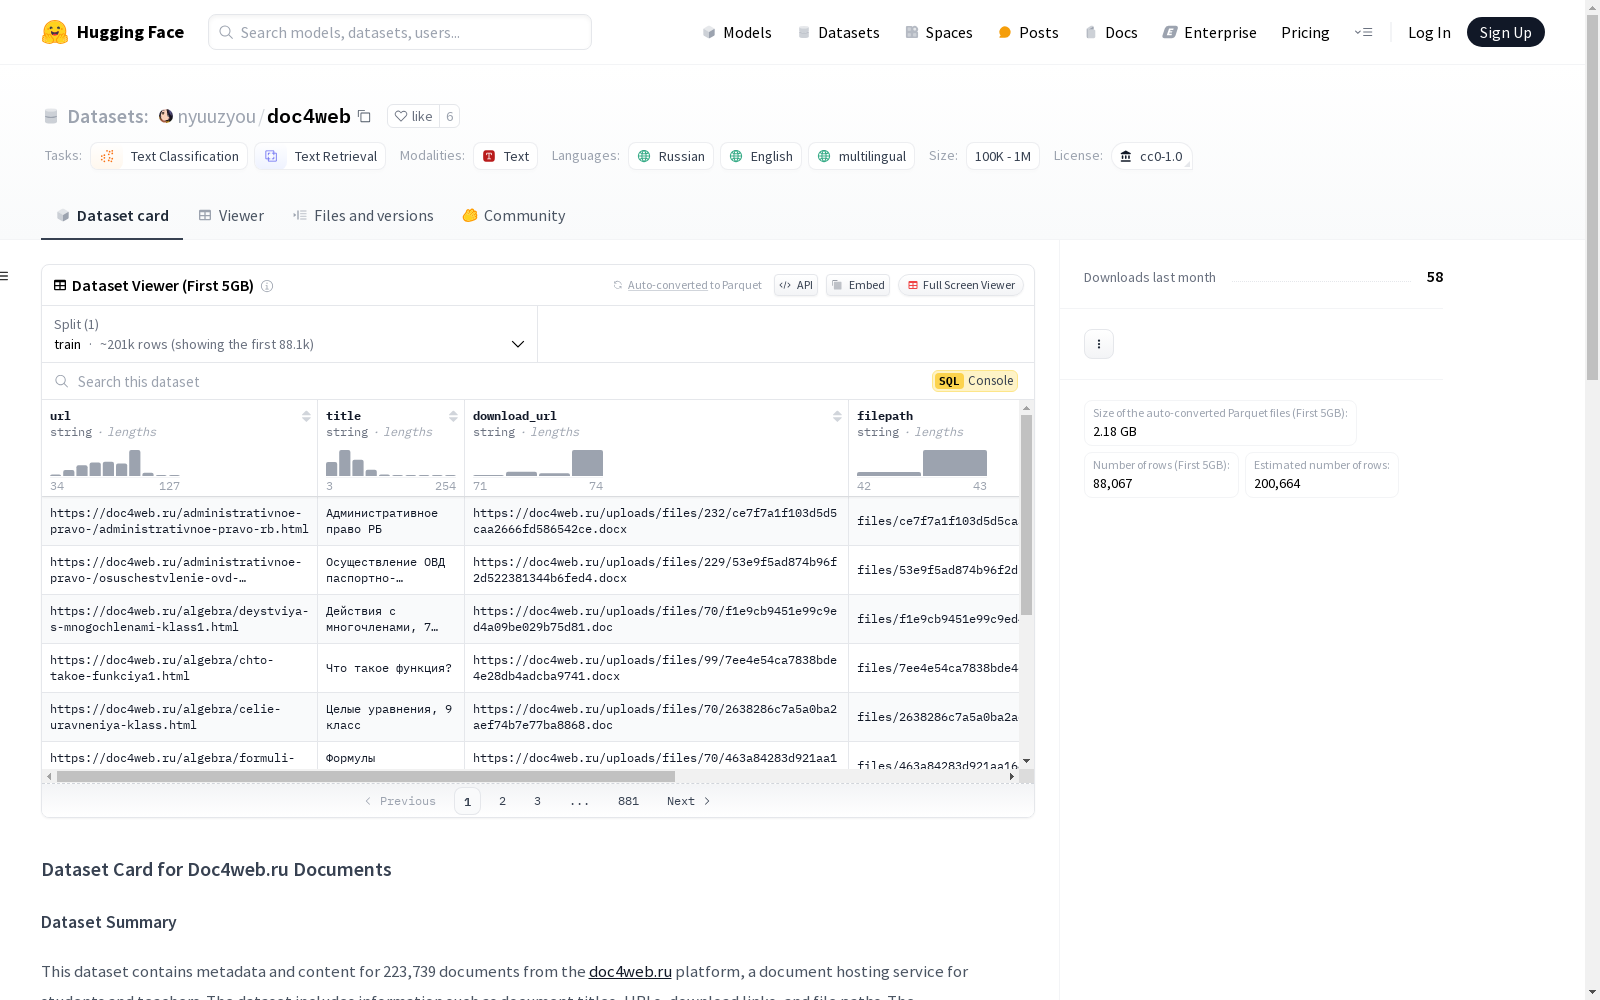Open Enterprise page
The height and width of the screenshot is (1000, 1600).
pyautogui.click(x=1209, y=32)
